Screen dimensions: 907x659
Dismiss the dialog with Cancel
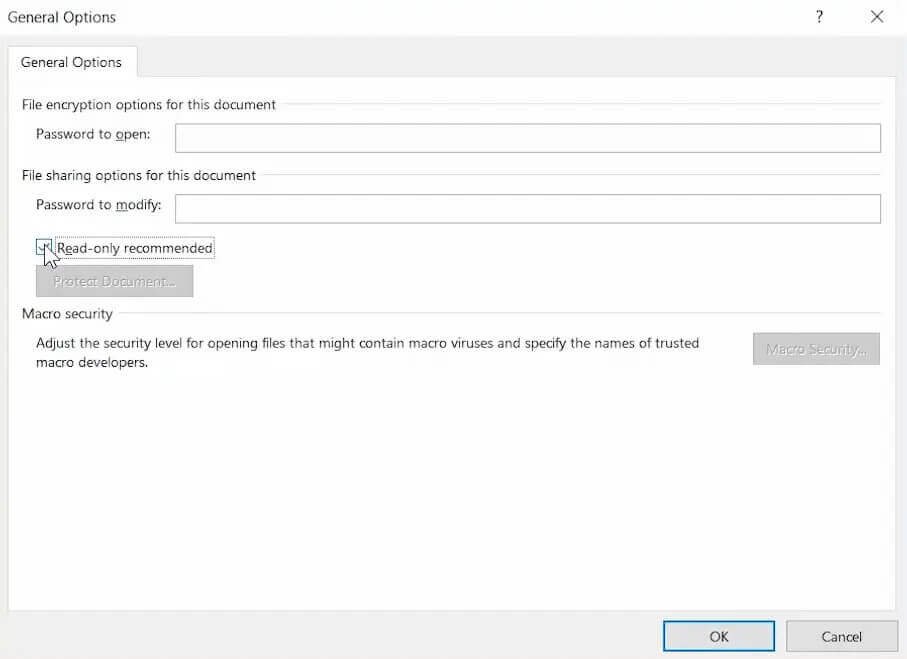(x=841, y=636)
